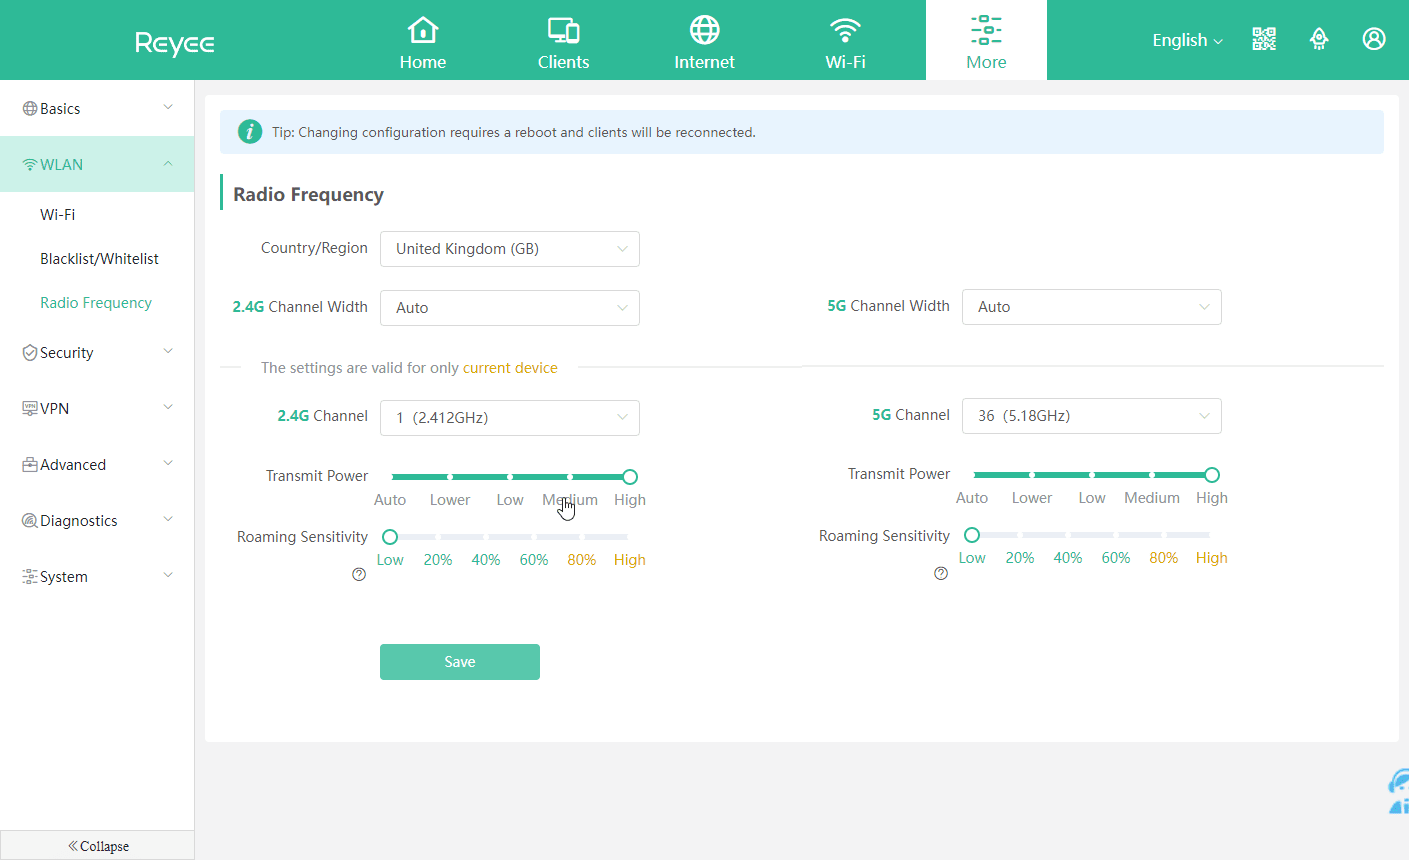Click the 2.4G Roaming Sensitivity help icon

[359, 575]
